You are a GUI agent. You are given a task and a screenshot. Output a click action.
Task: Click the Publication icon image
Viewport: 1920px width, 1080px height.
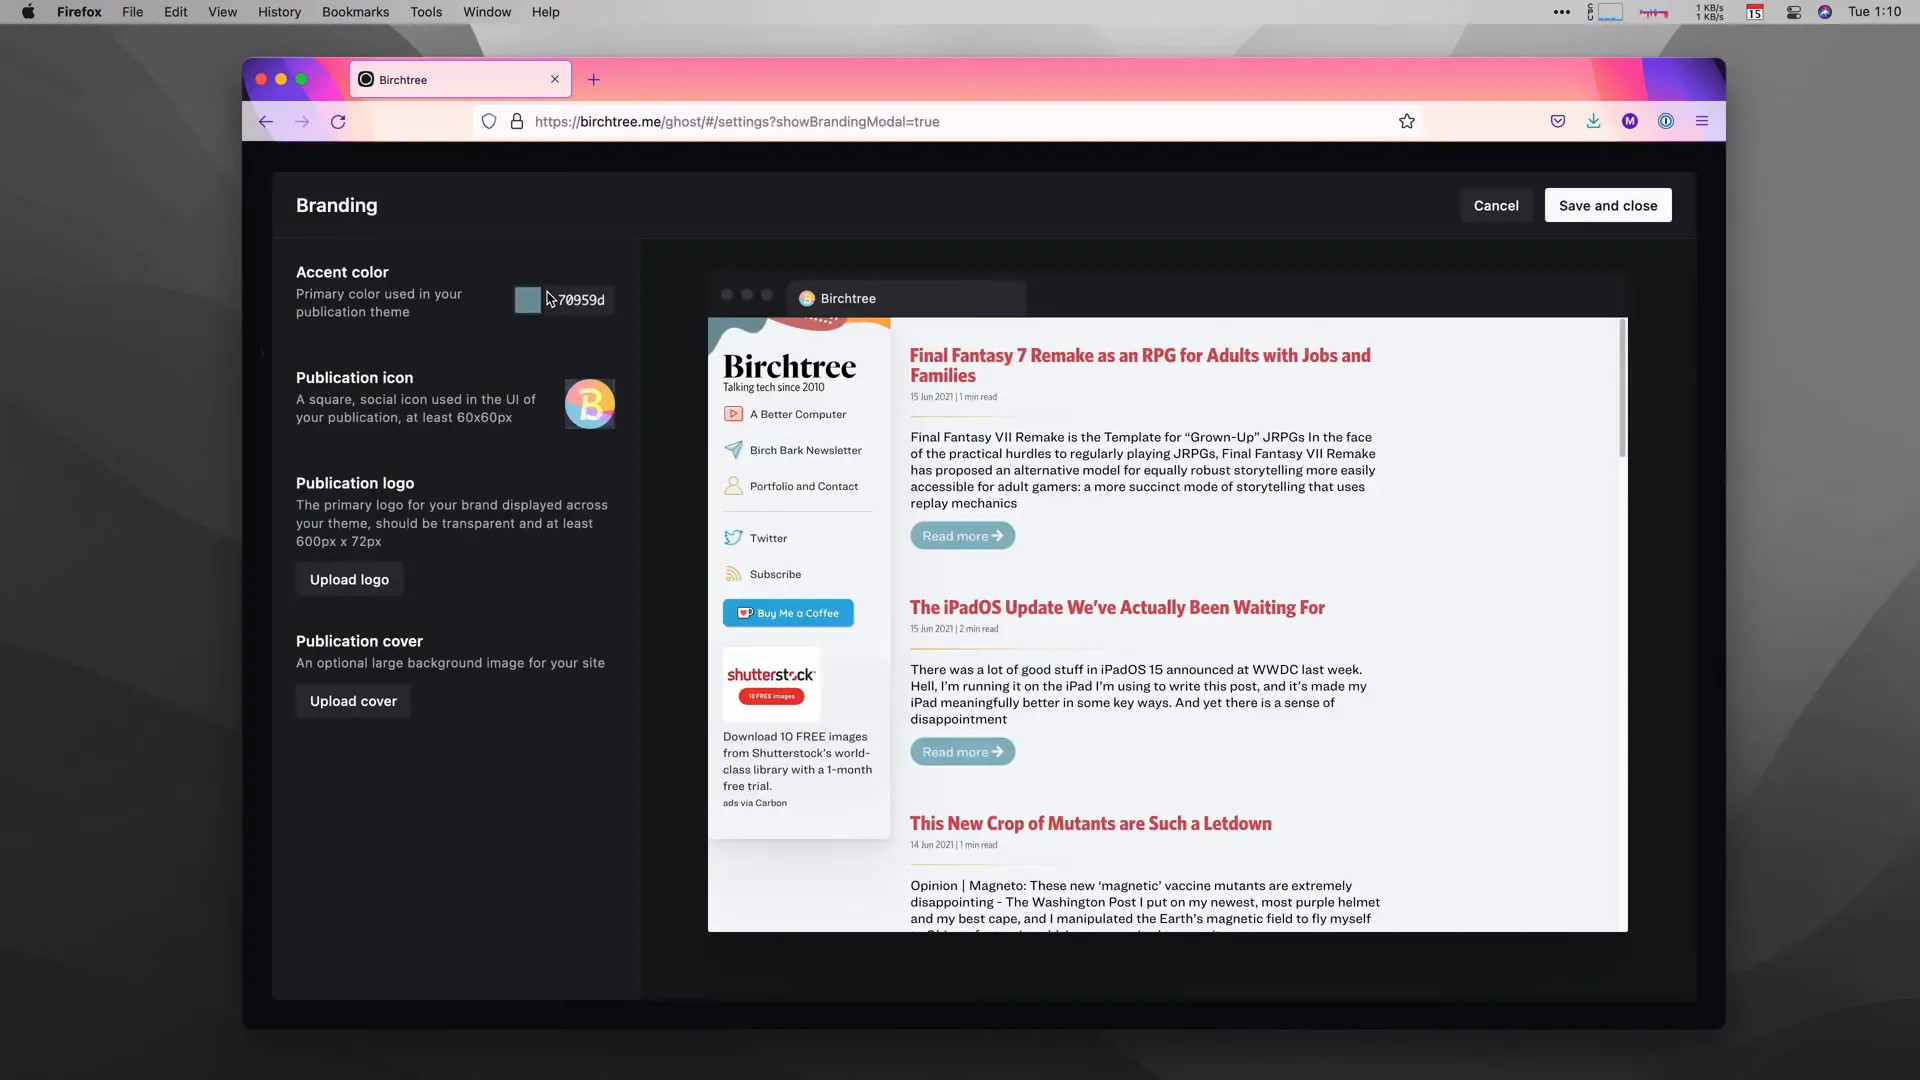(590, 404)
